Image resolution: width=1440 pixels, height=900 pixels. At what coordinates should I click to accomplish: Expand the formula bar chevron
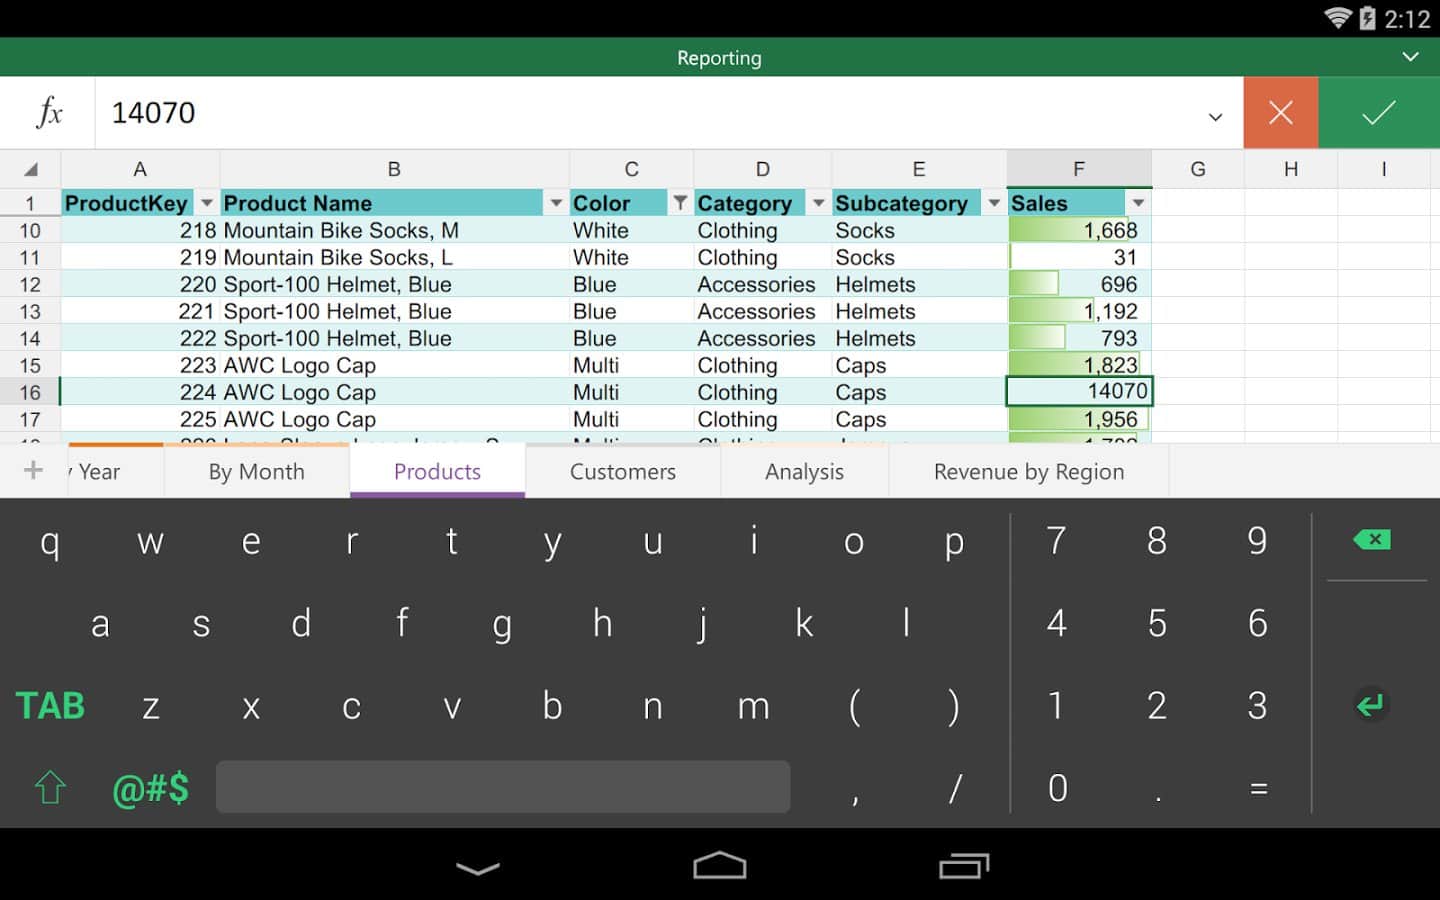pos(1215,116)
